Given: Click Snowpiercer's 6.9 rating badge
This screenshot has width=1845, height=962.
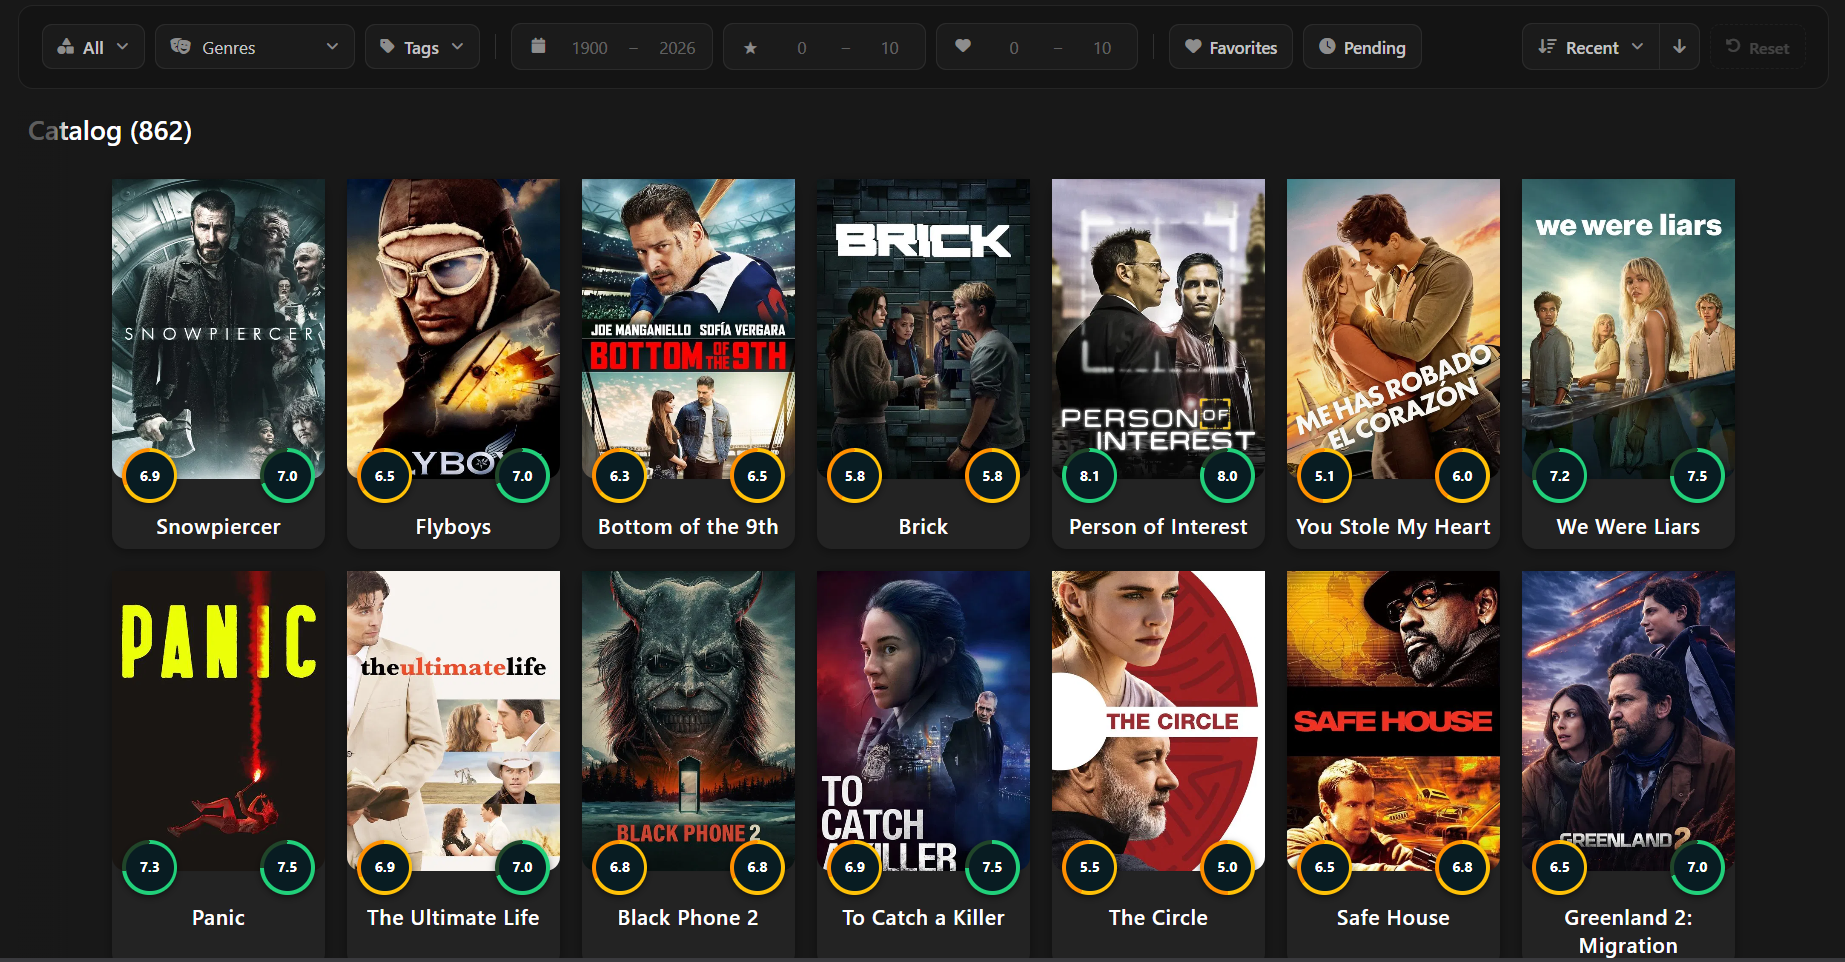Looking at the screenshot, I should pos(150,476).
